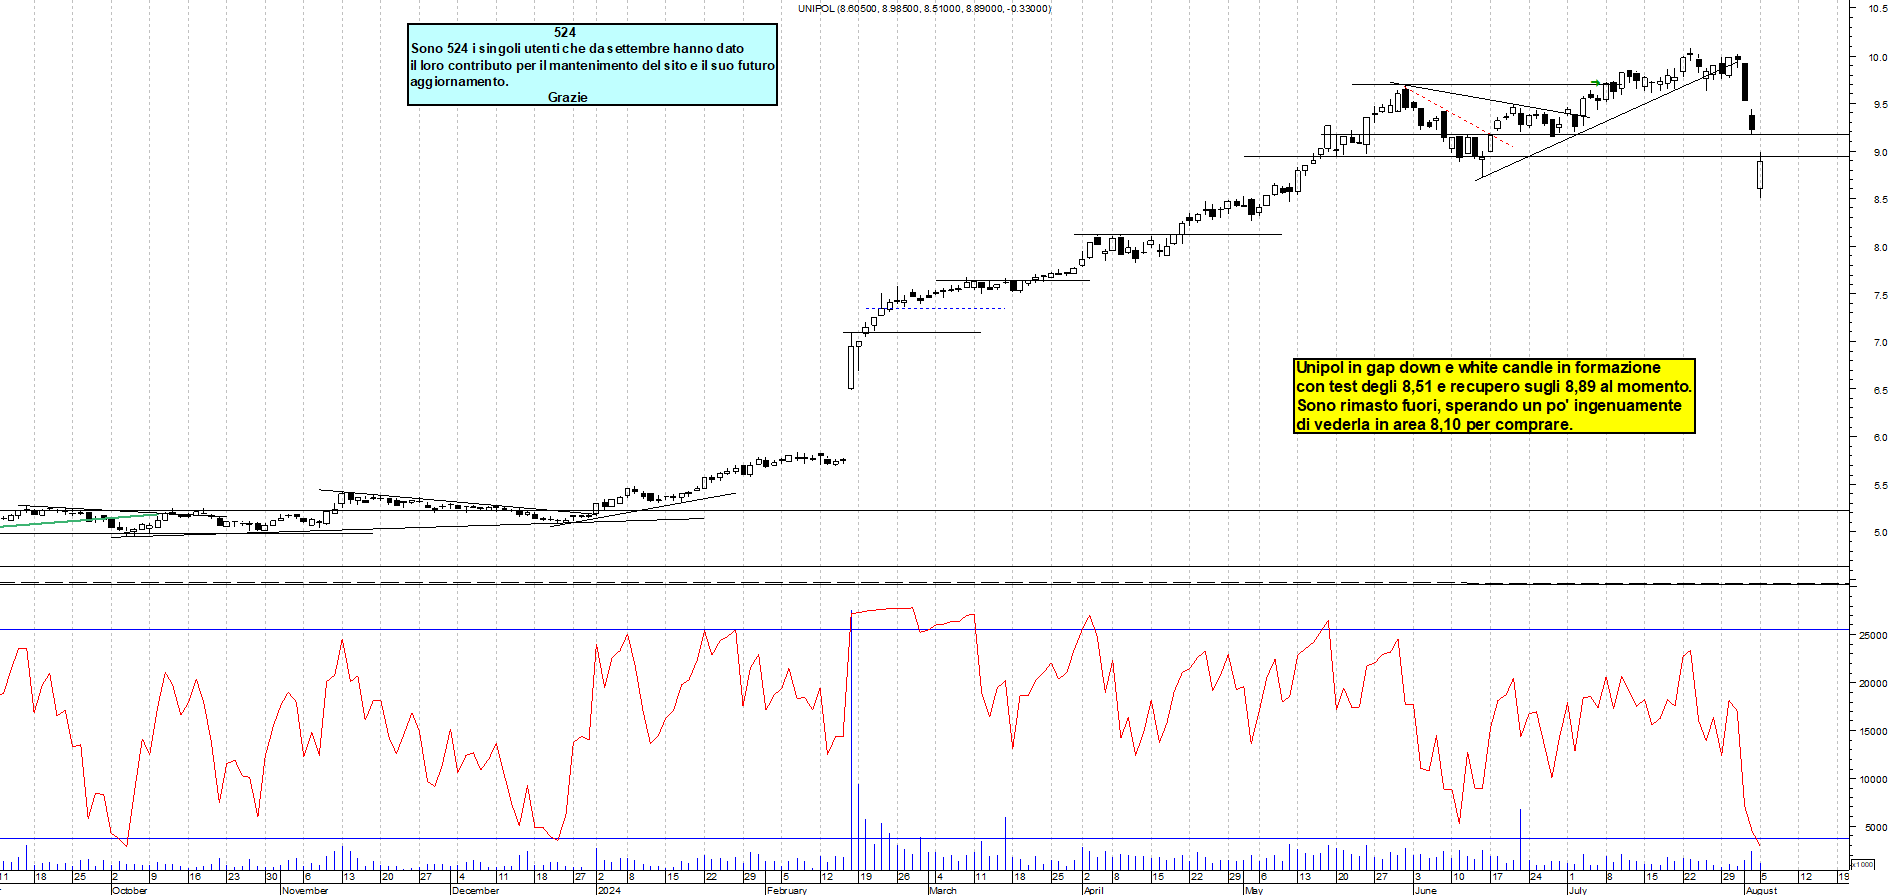Click the UNIPOL chart title text

924,8
